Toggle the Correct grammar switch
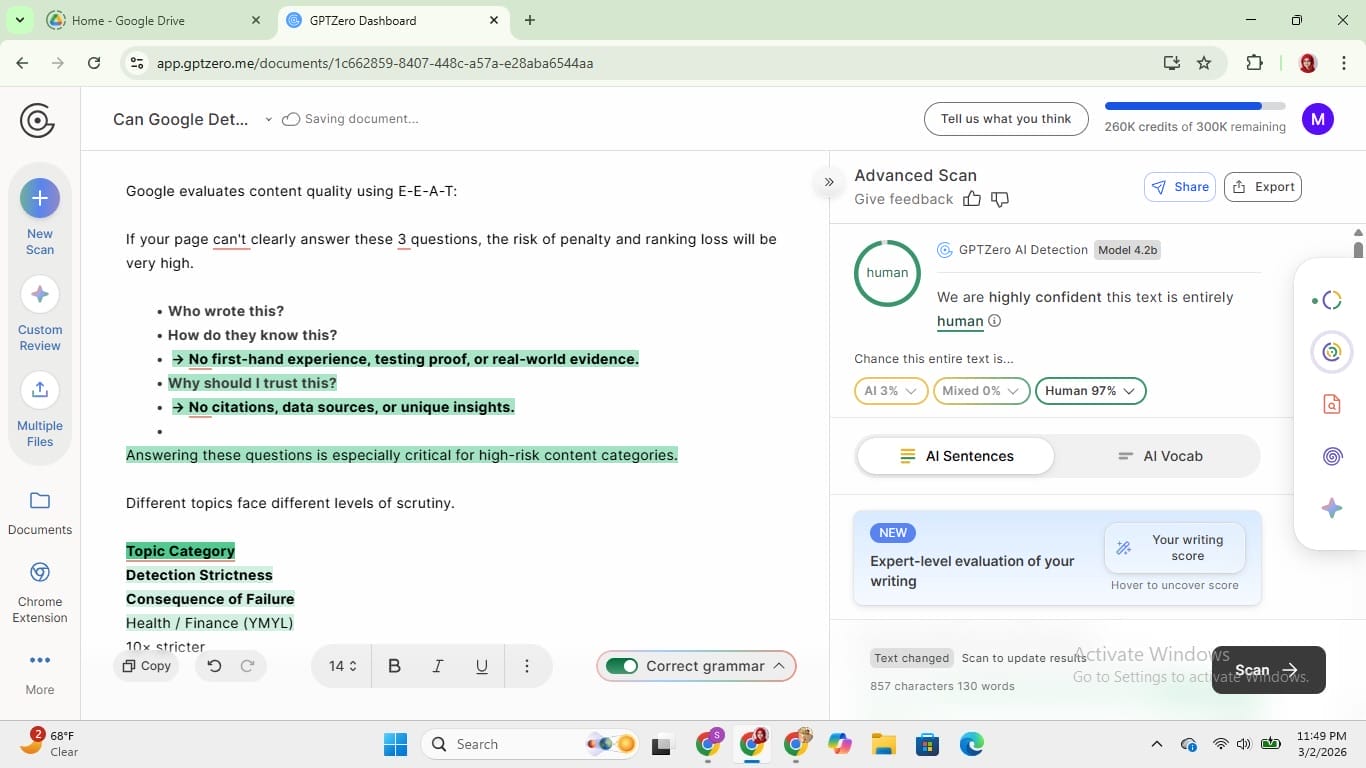Viewport: 1366px width, 768px height. pos(624,665)
